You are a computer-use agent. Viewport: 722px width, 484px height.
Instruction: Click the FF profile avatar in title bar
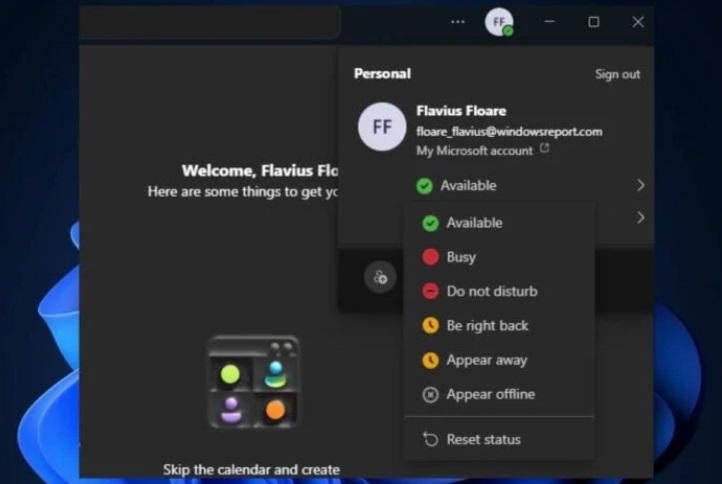pyautogui.click(x=499, y=22)
